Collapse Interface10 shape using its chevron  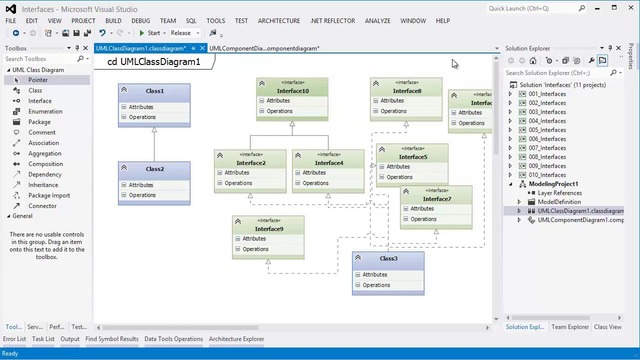(262, 84)
